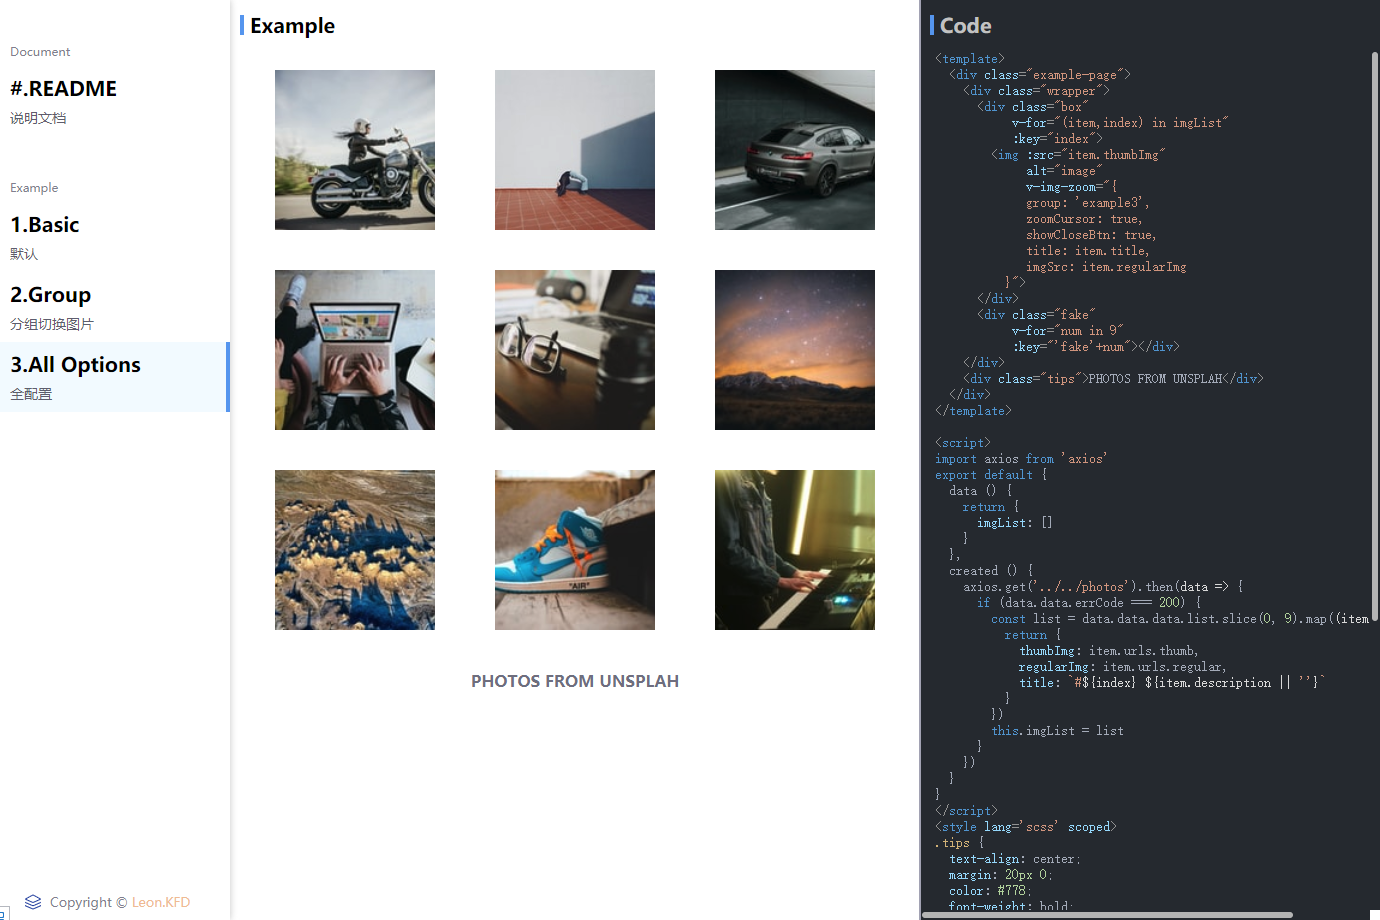Viewport: 1380px width, 920px height.
Task: Click the code panel horizontal scrollbar
Action: pyautogui.click(x=1107, y=915)
